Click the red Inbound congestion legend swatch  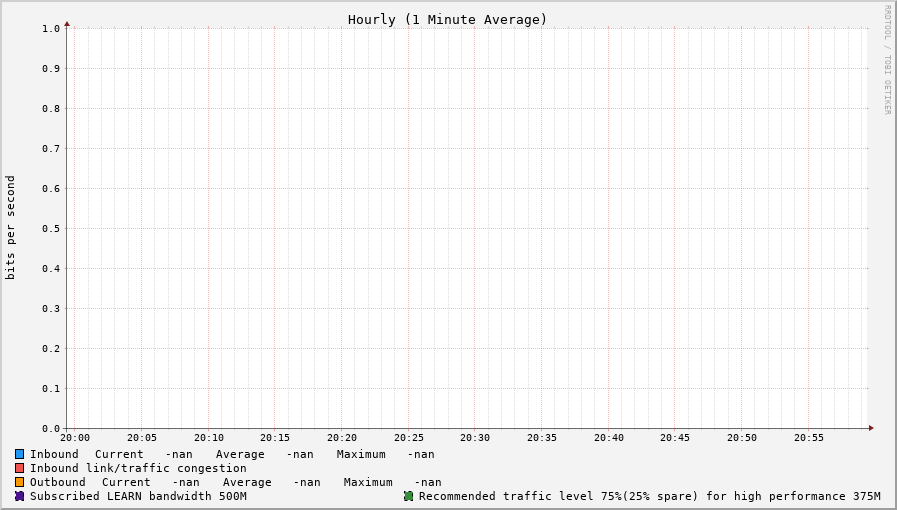point(19,468)
